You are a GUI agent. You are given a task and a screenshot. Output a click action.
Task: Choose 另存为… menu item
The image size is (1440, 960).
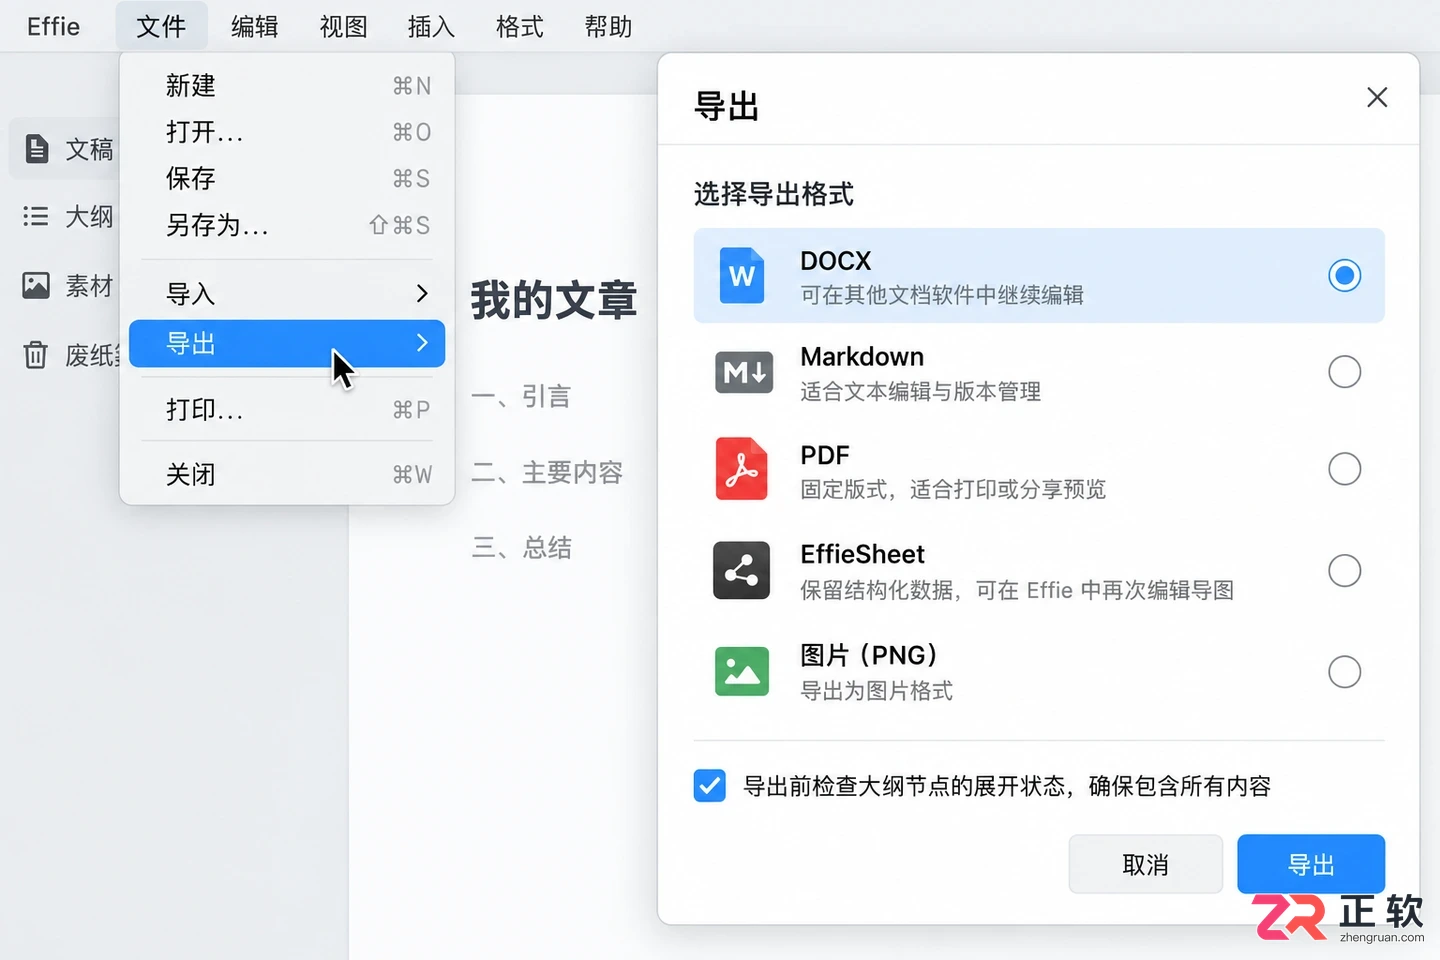pyautogui.click(x=287, y=225)
